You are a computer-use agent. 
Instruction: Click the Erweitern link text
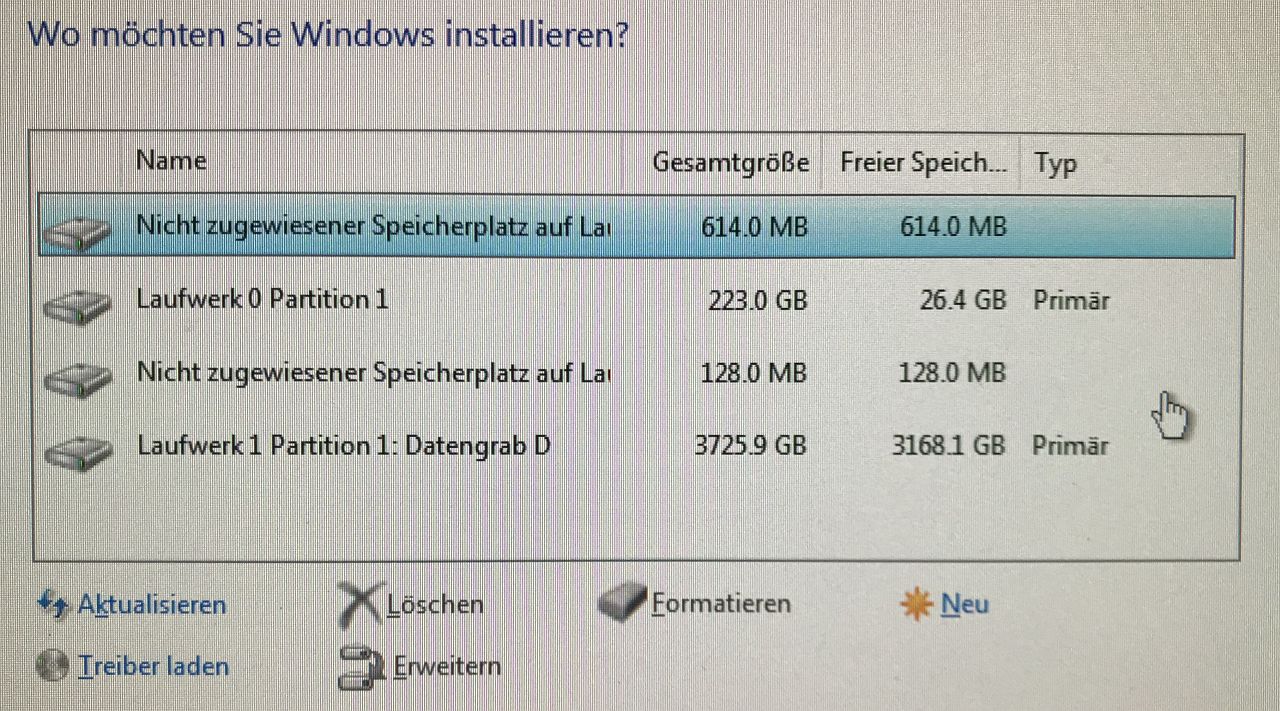click(447, 666)
